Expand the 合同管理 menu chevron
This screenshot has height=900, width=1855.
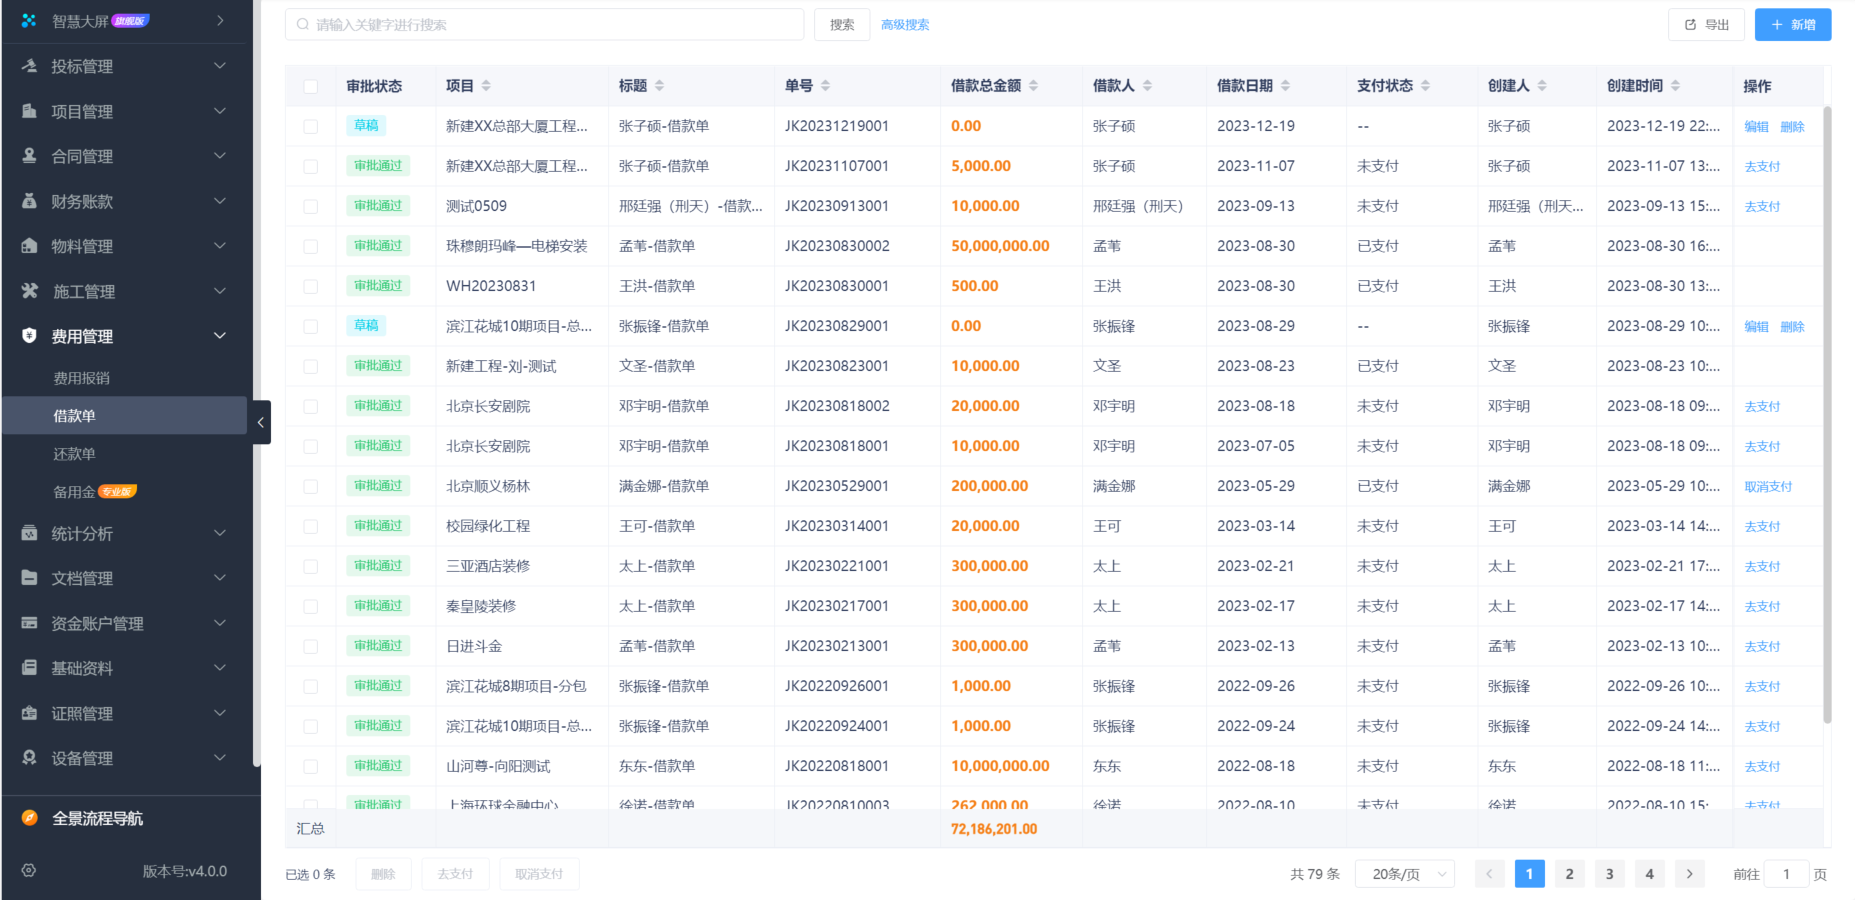click(220, 156)
